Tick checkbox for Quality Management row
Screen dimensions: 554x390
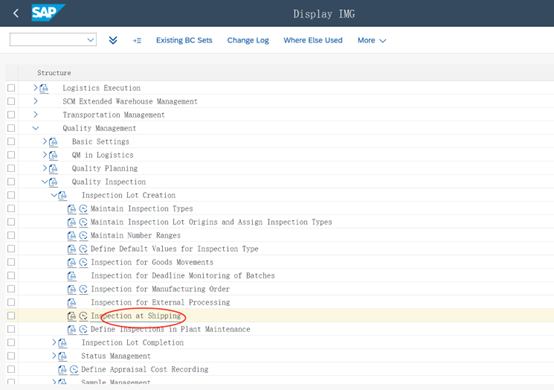[11, 128]
